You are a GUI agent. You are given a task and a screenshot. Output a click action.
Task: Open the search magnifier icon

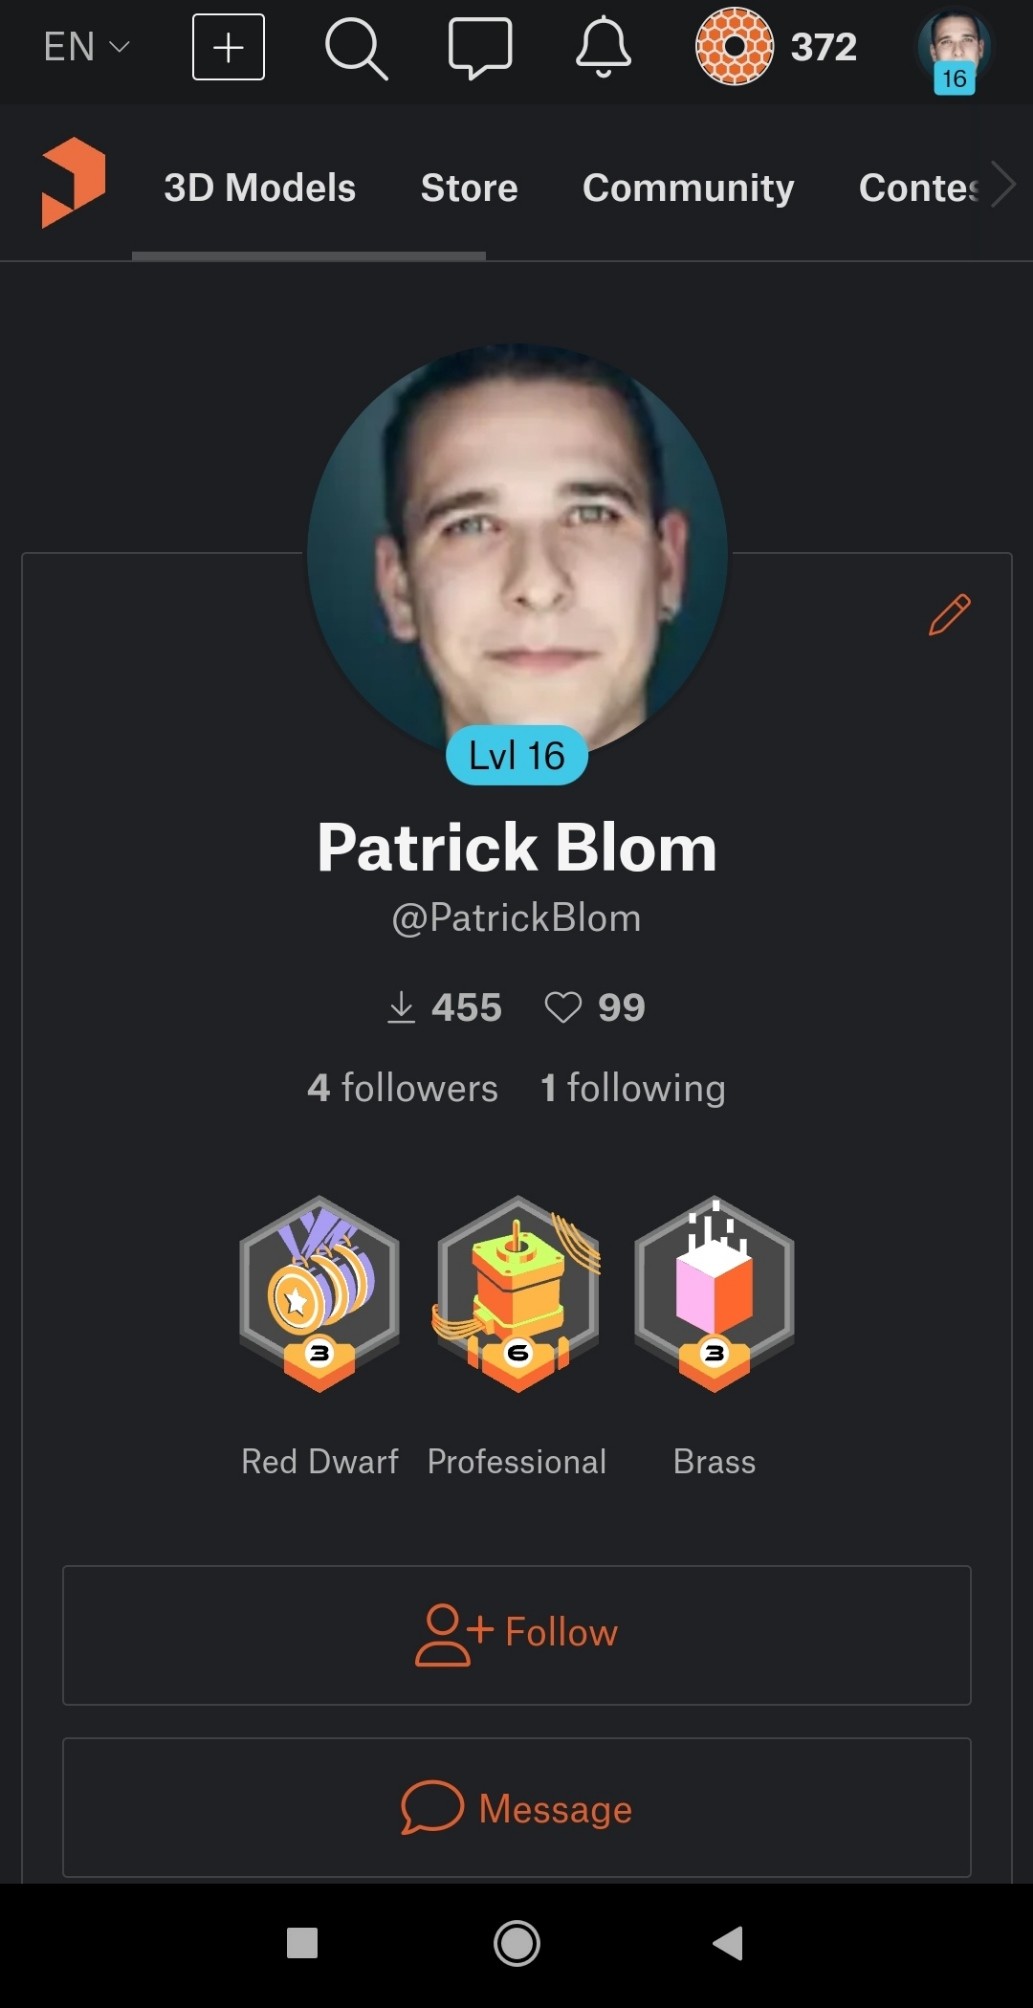(356, 47)
